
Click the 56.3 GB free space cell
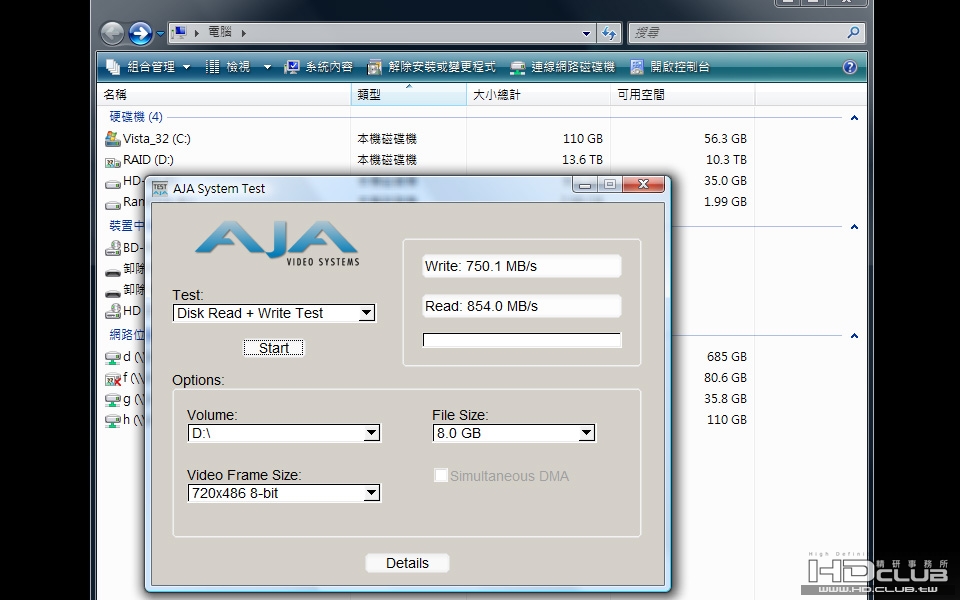click(x=726, y=139)
